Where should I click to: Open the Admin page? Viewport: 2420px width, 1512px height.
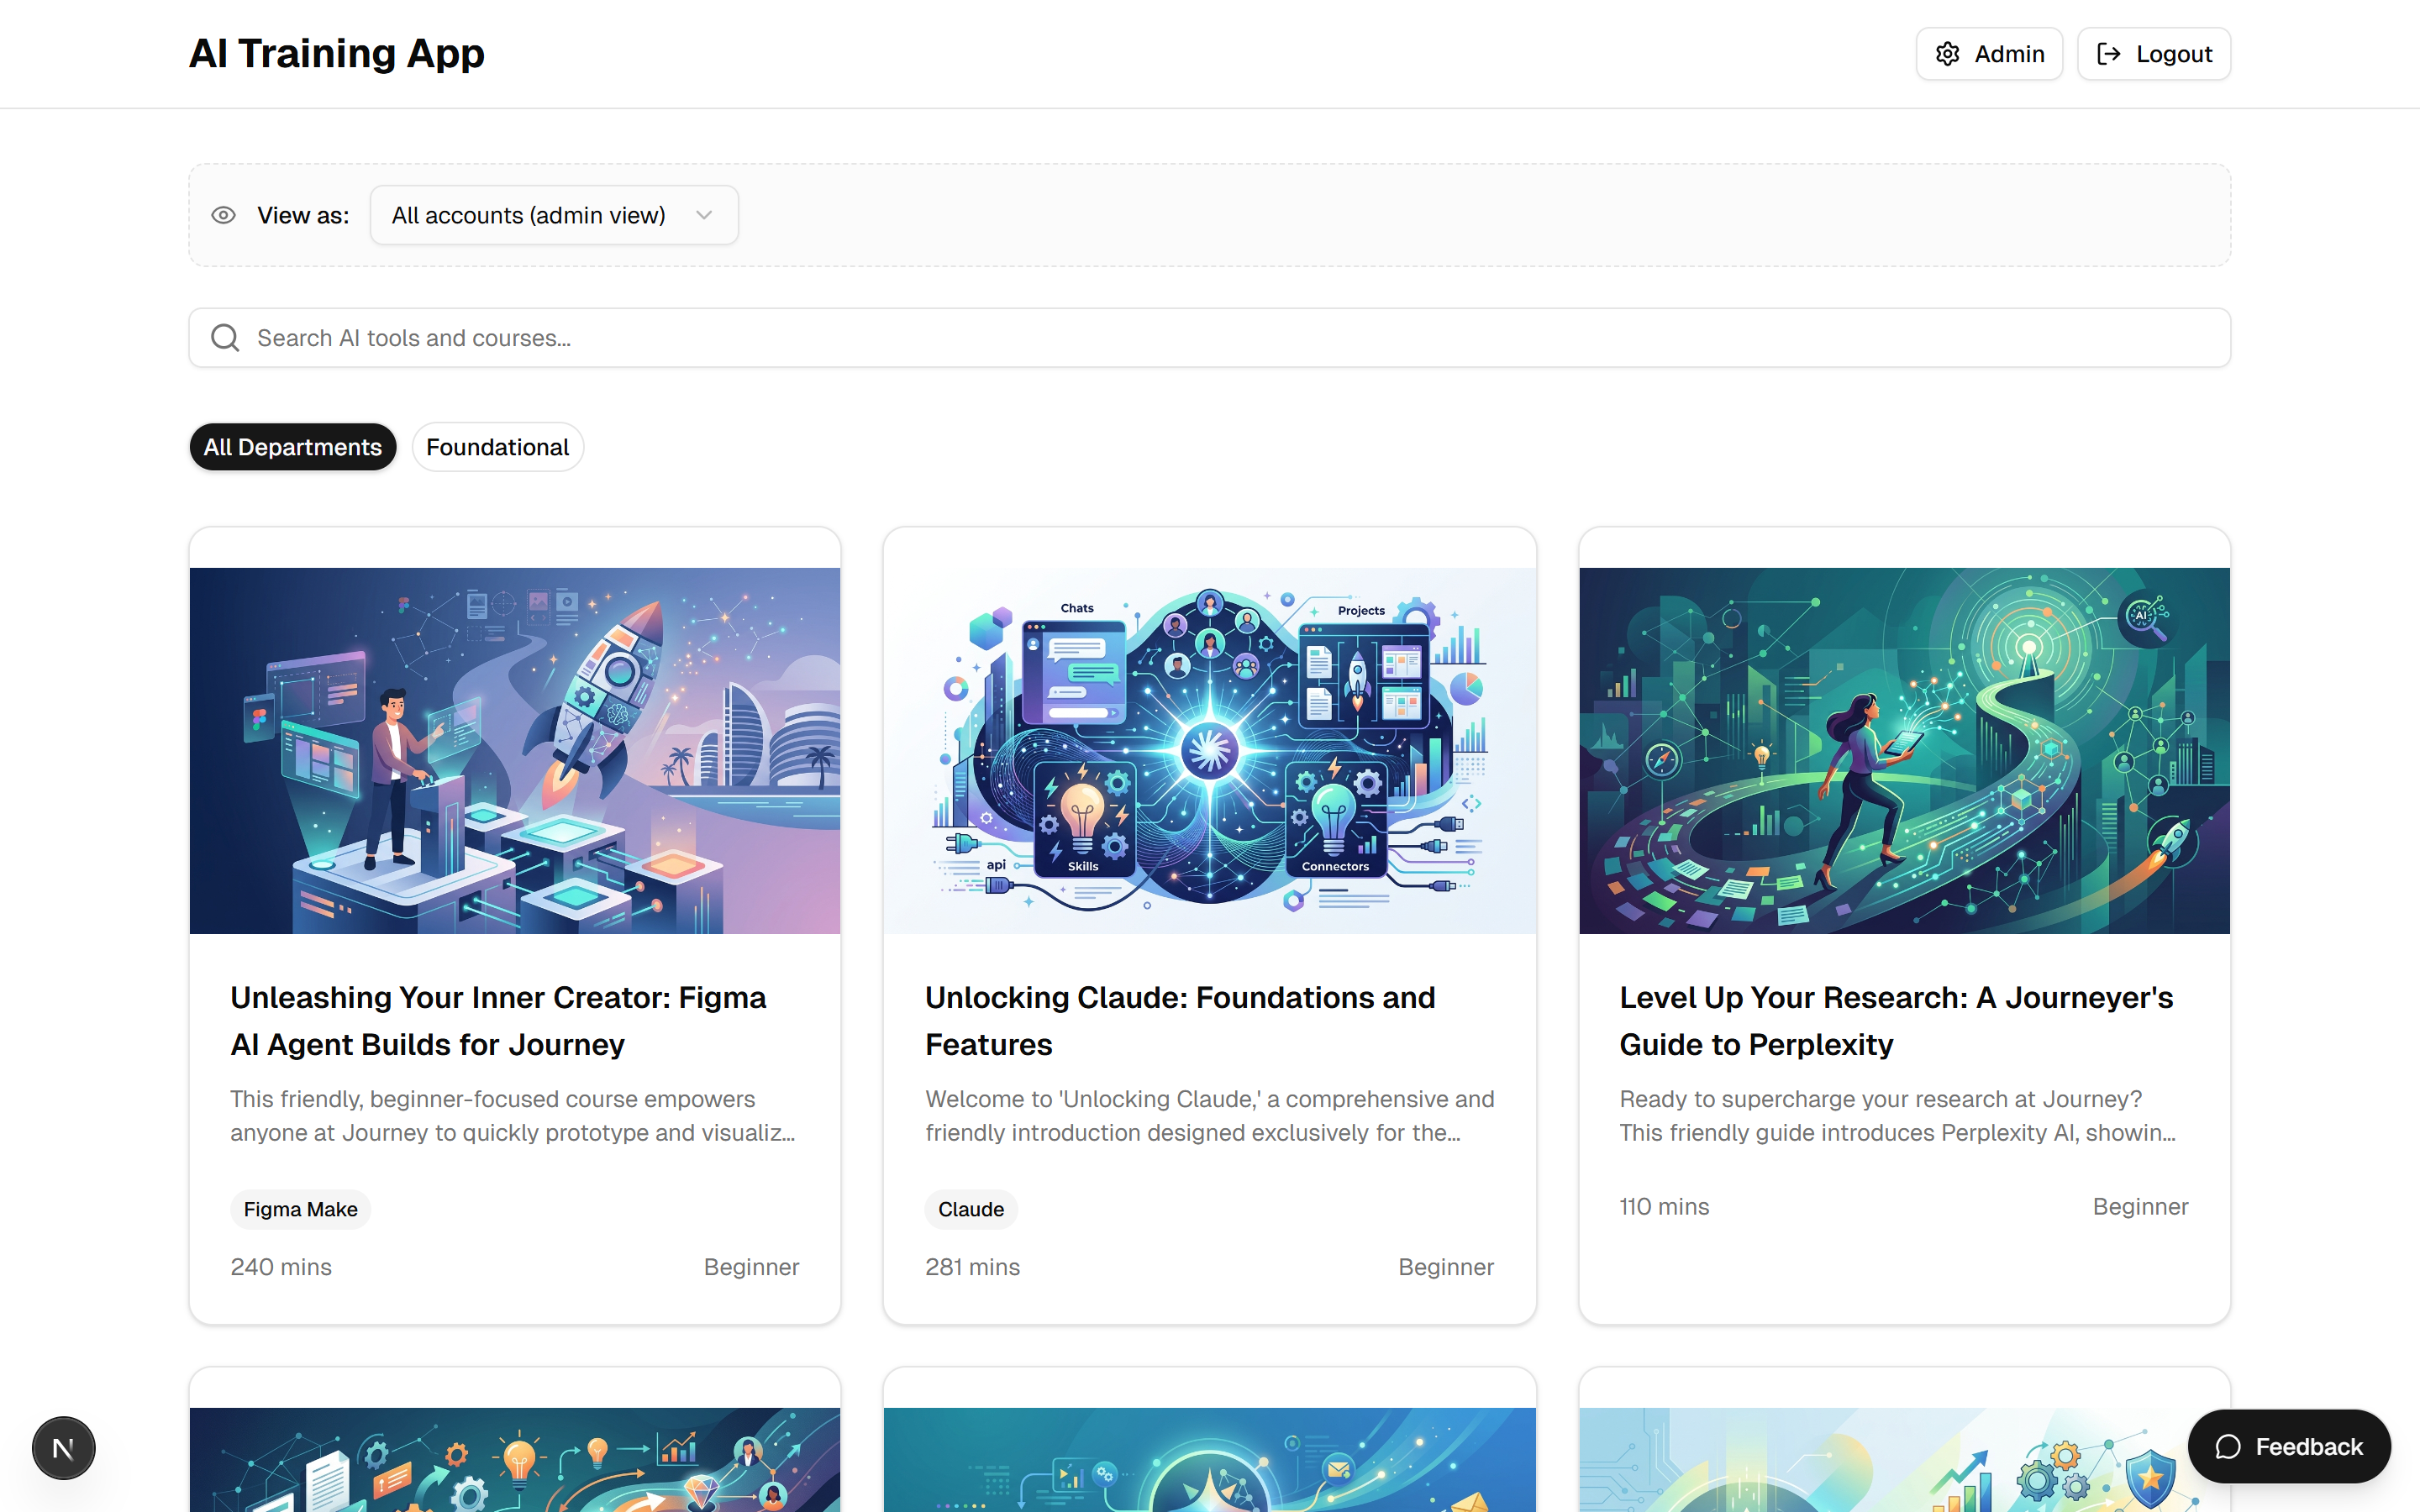pos(1989,54)
